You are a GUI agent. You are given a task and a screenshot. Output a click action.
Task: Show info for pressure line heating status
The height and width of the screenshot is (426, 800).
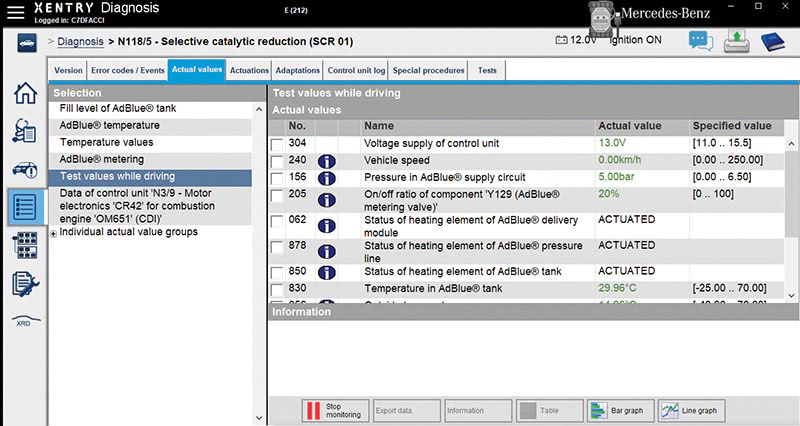pyautogui.click(x=327, y=252)
